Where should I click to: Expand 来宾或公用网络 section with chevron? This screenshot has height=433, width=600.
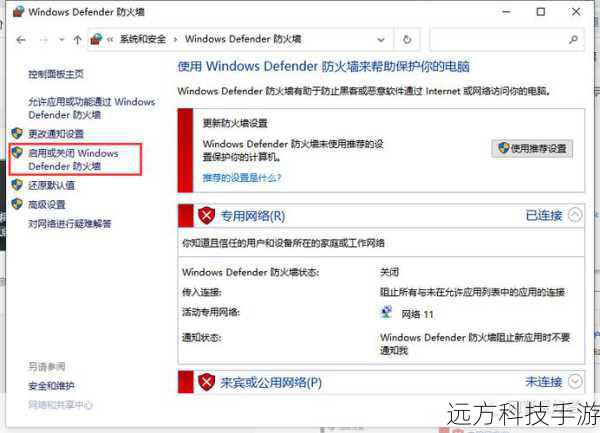575,381
